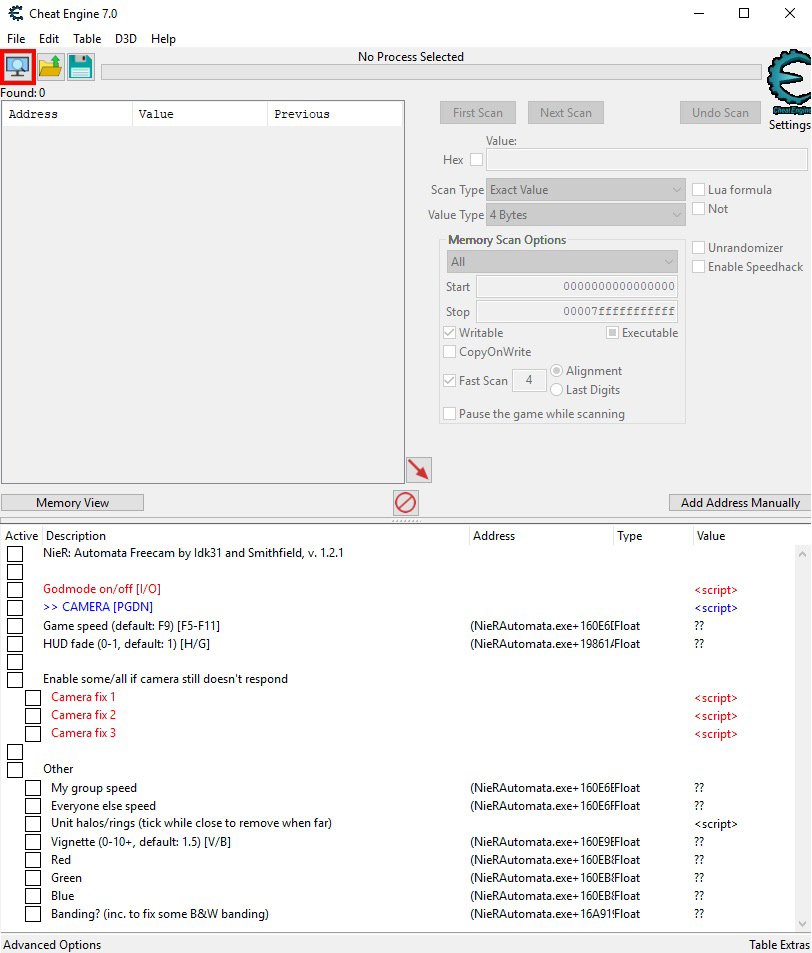Activate the Vignette entry checkbox
This screenshot has height=953, width=812.
33,842
